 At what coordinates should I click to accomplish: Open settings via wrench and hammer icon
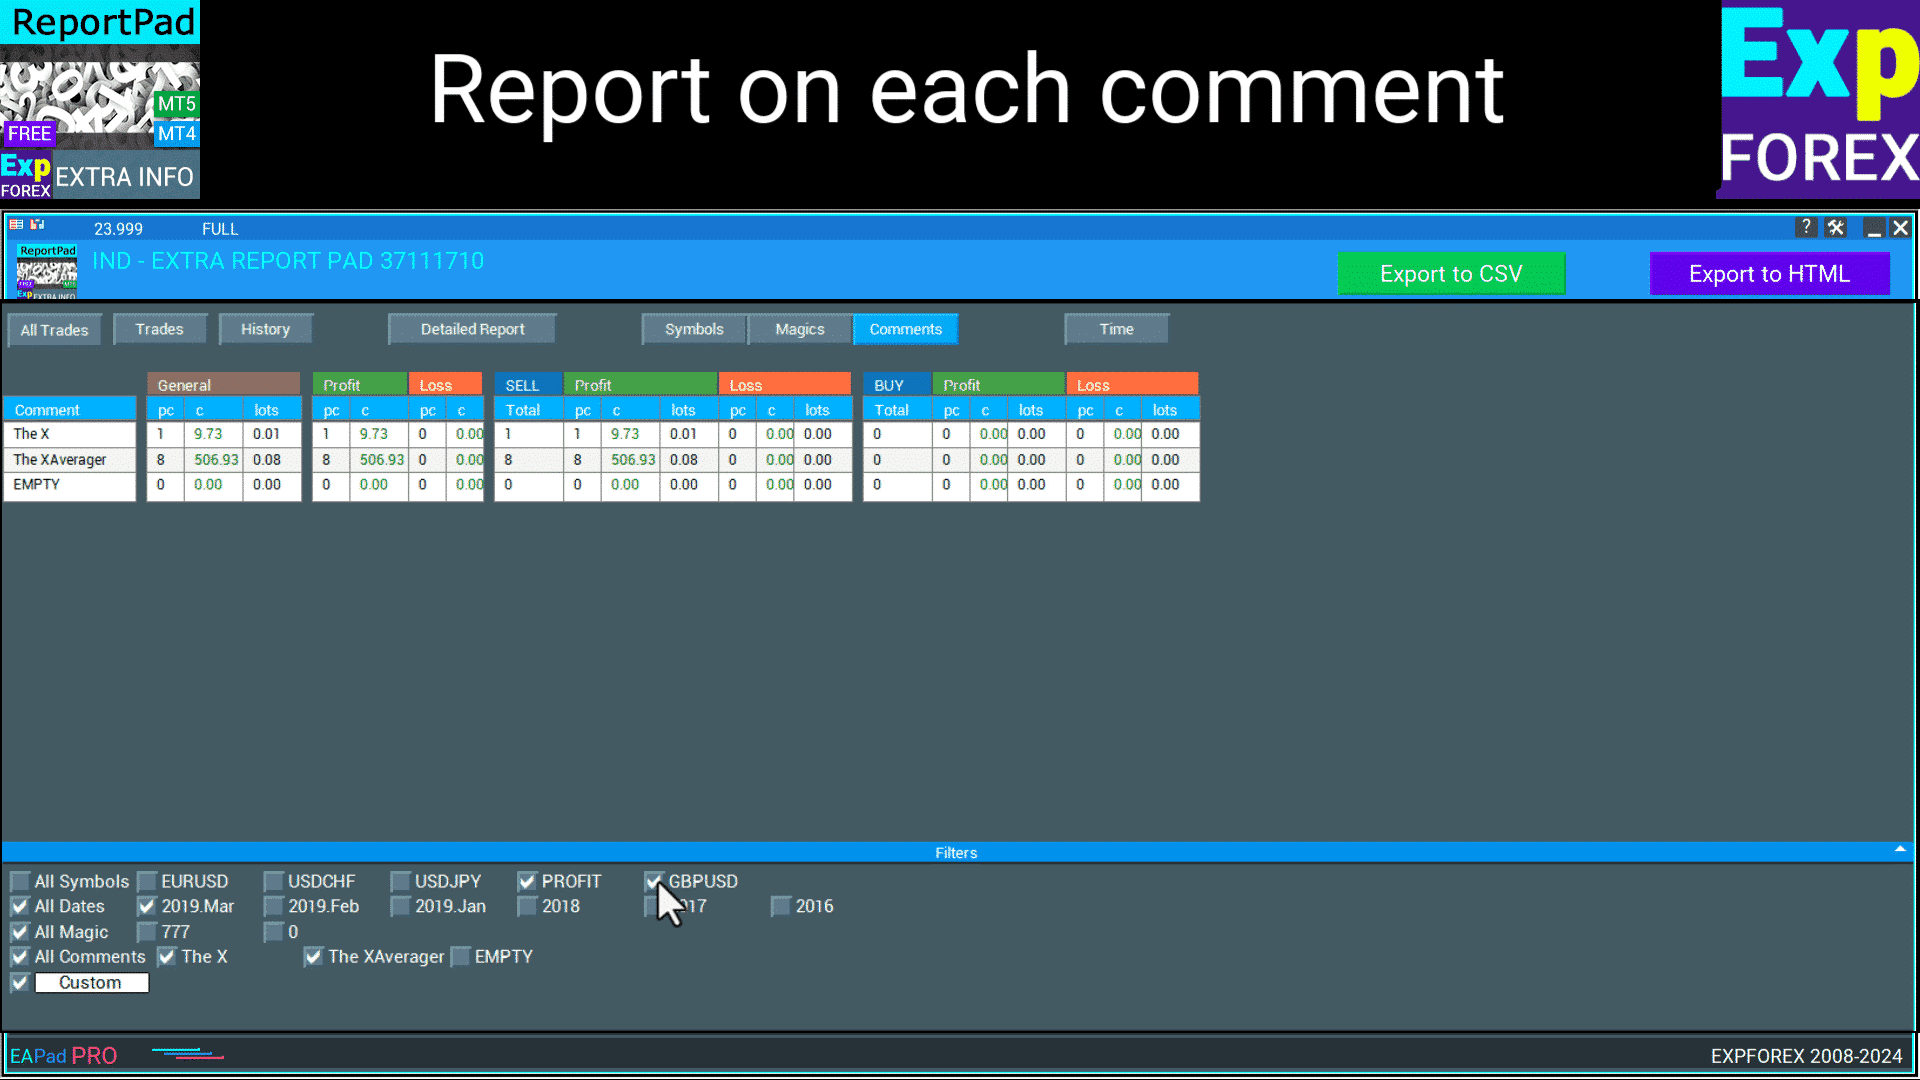tap(1836, 227)
